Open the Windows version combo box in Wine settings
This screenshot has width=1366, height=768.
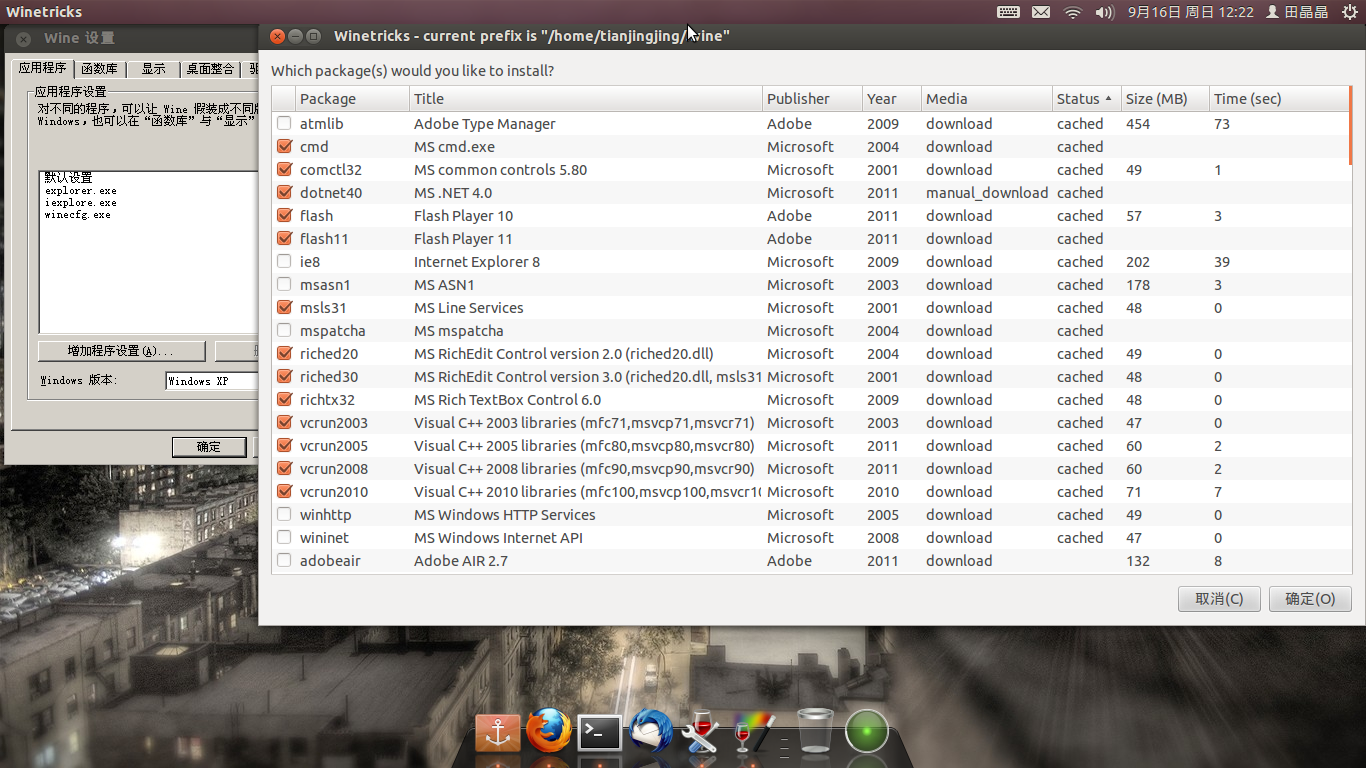coord(212,381)
